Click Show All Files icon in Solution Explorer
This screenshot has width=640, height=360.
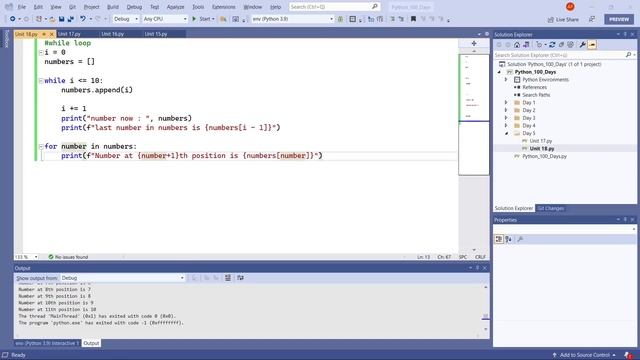tap(570, 45)
